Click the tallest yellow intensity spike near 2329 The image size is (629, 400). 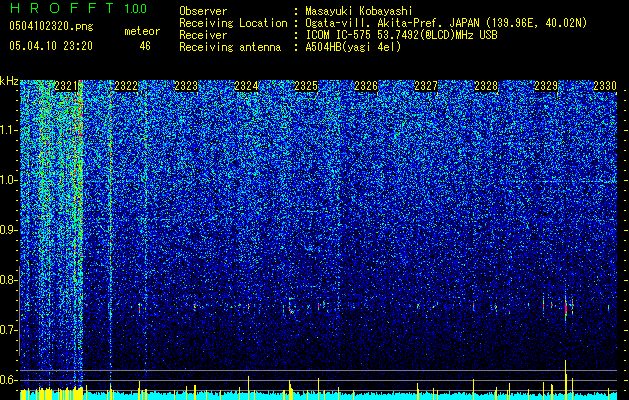click(x=566, y=379)
